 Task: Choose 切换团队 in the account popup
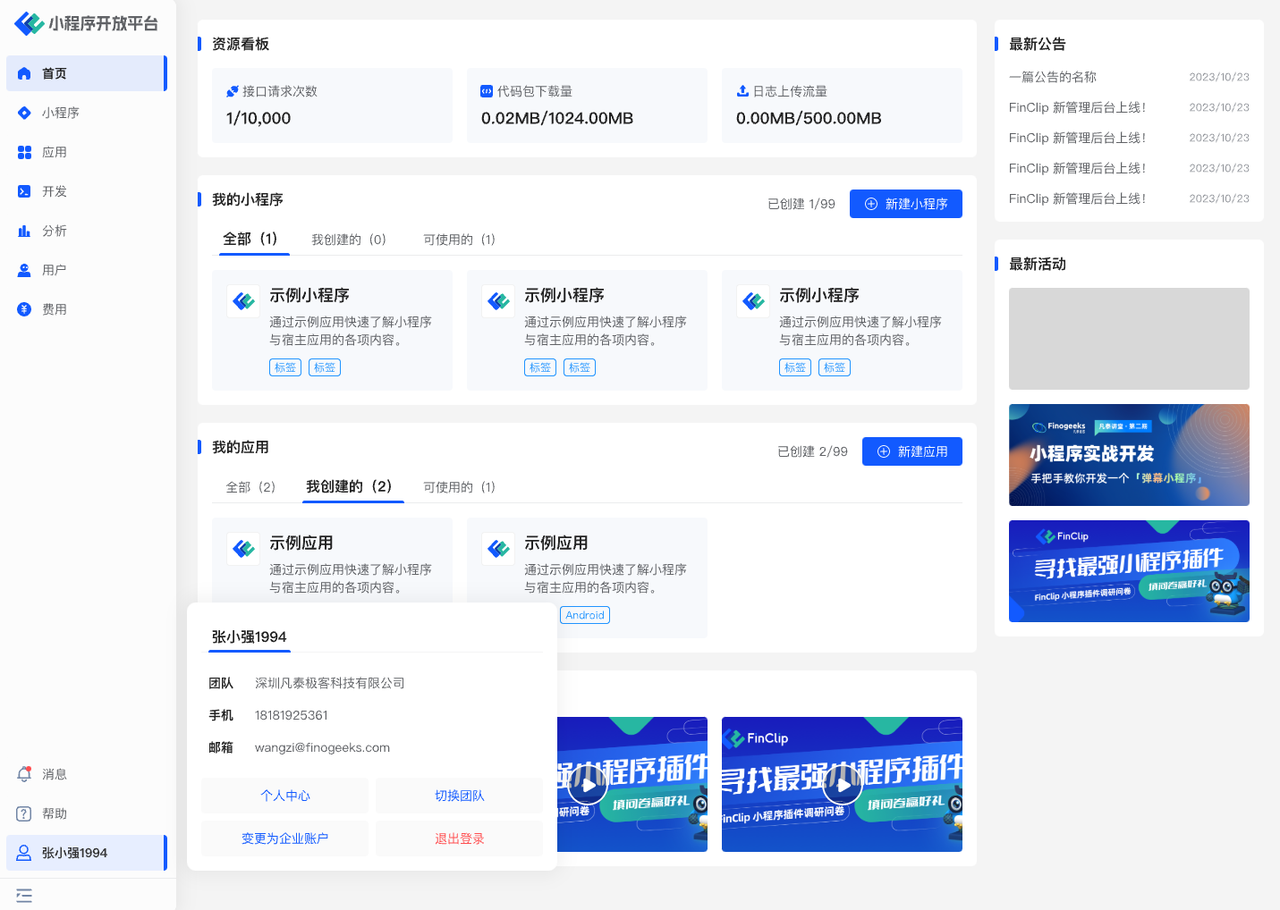coord(459,796)
